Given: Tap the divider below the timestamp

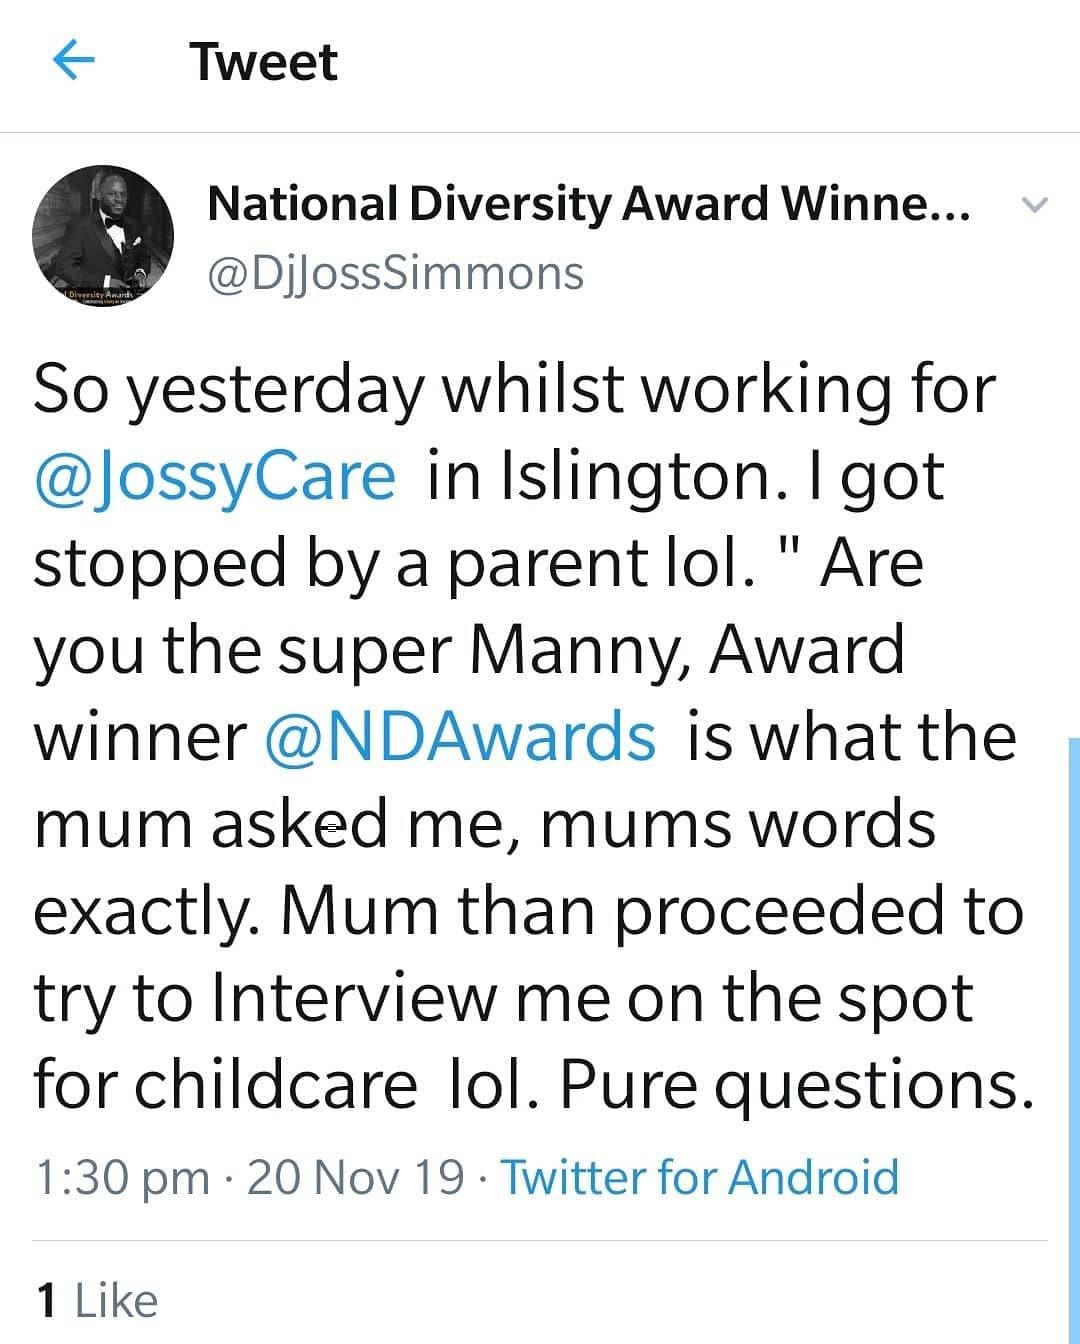Looking at the screenshot, I should (540, 1241).
